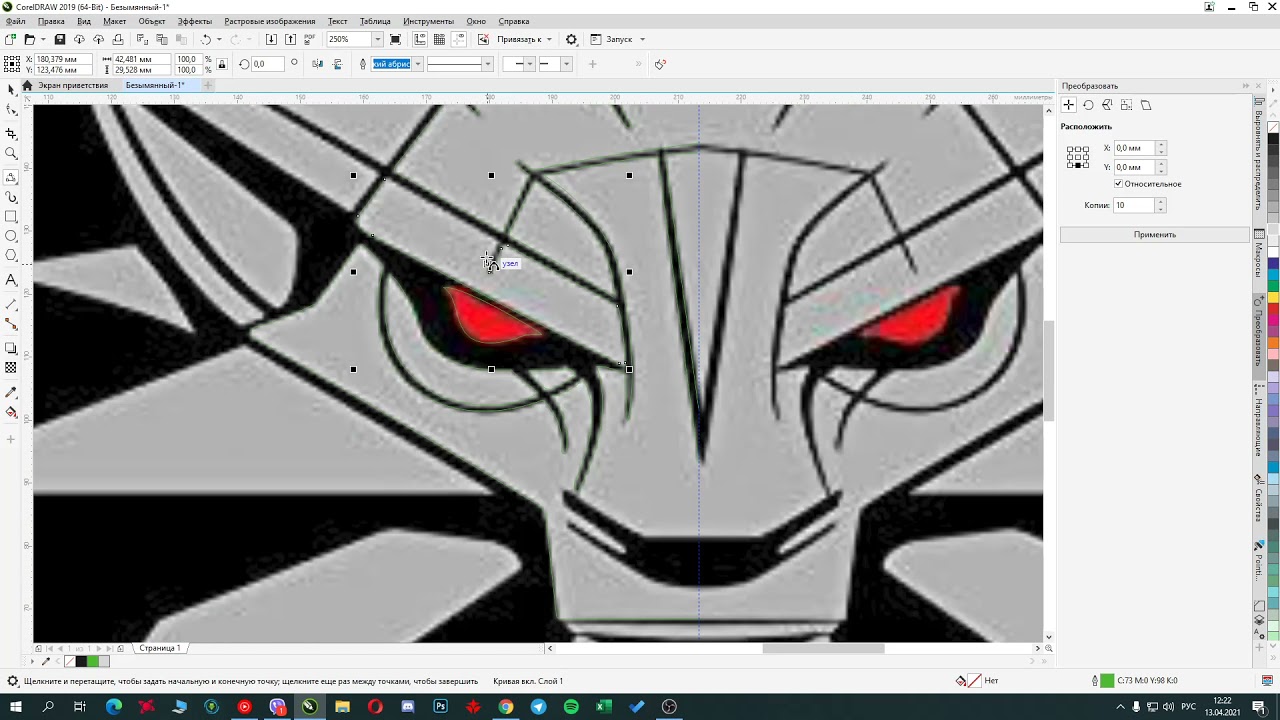Select the Crop tool
1280x720 pixels.
(11, 132)
